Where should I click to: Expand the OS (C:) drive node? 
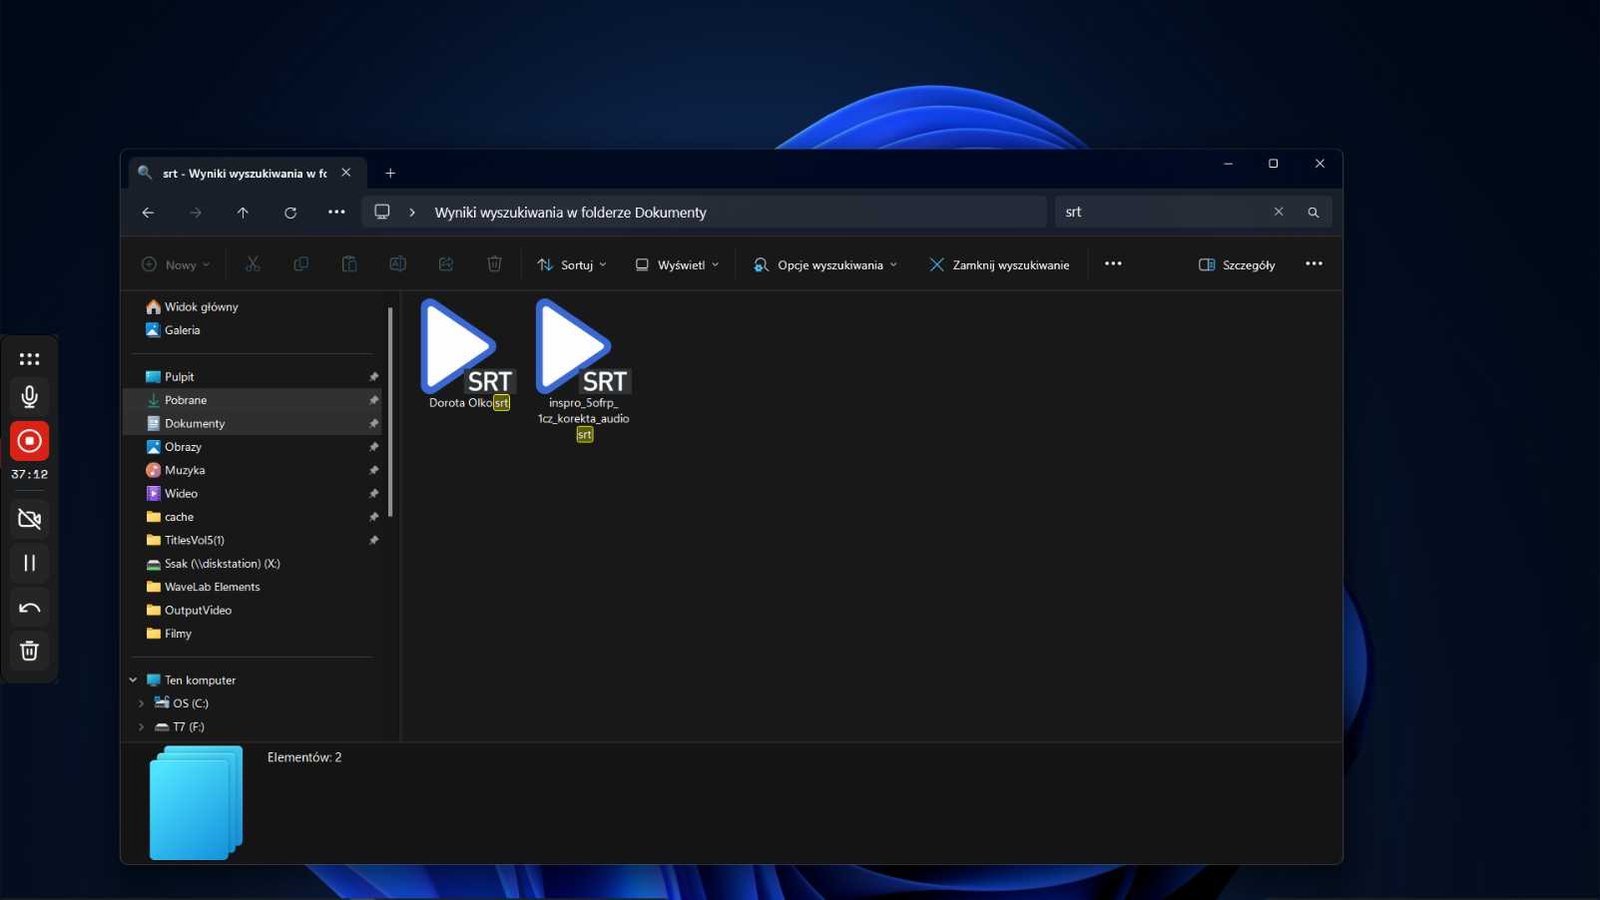tap(141, 703)
